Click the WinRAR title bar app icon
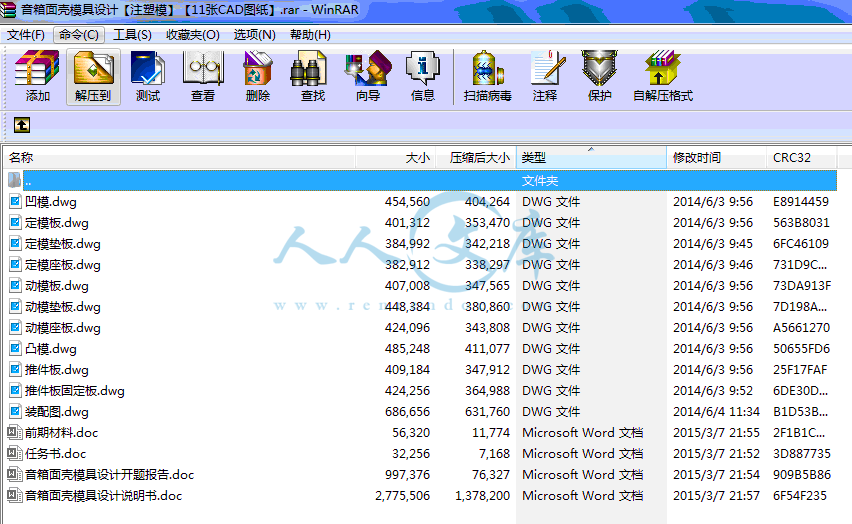 (x=8, y=9)
